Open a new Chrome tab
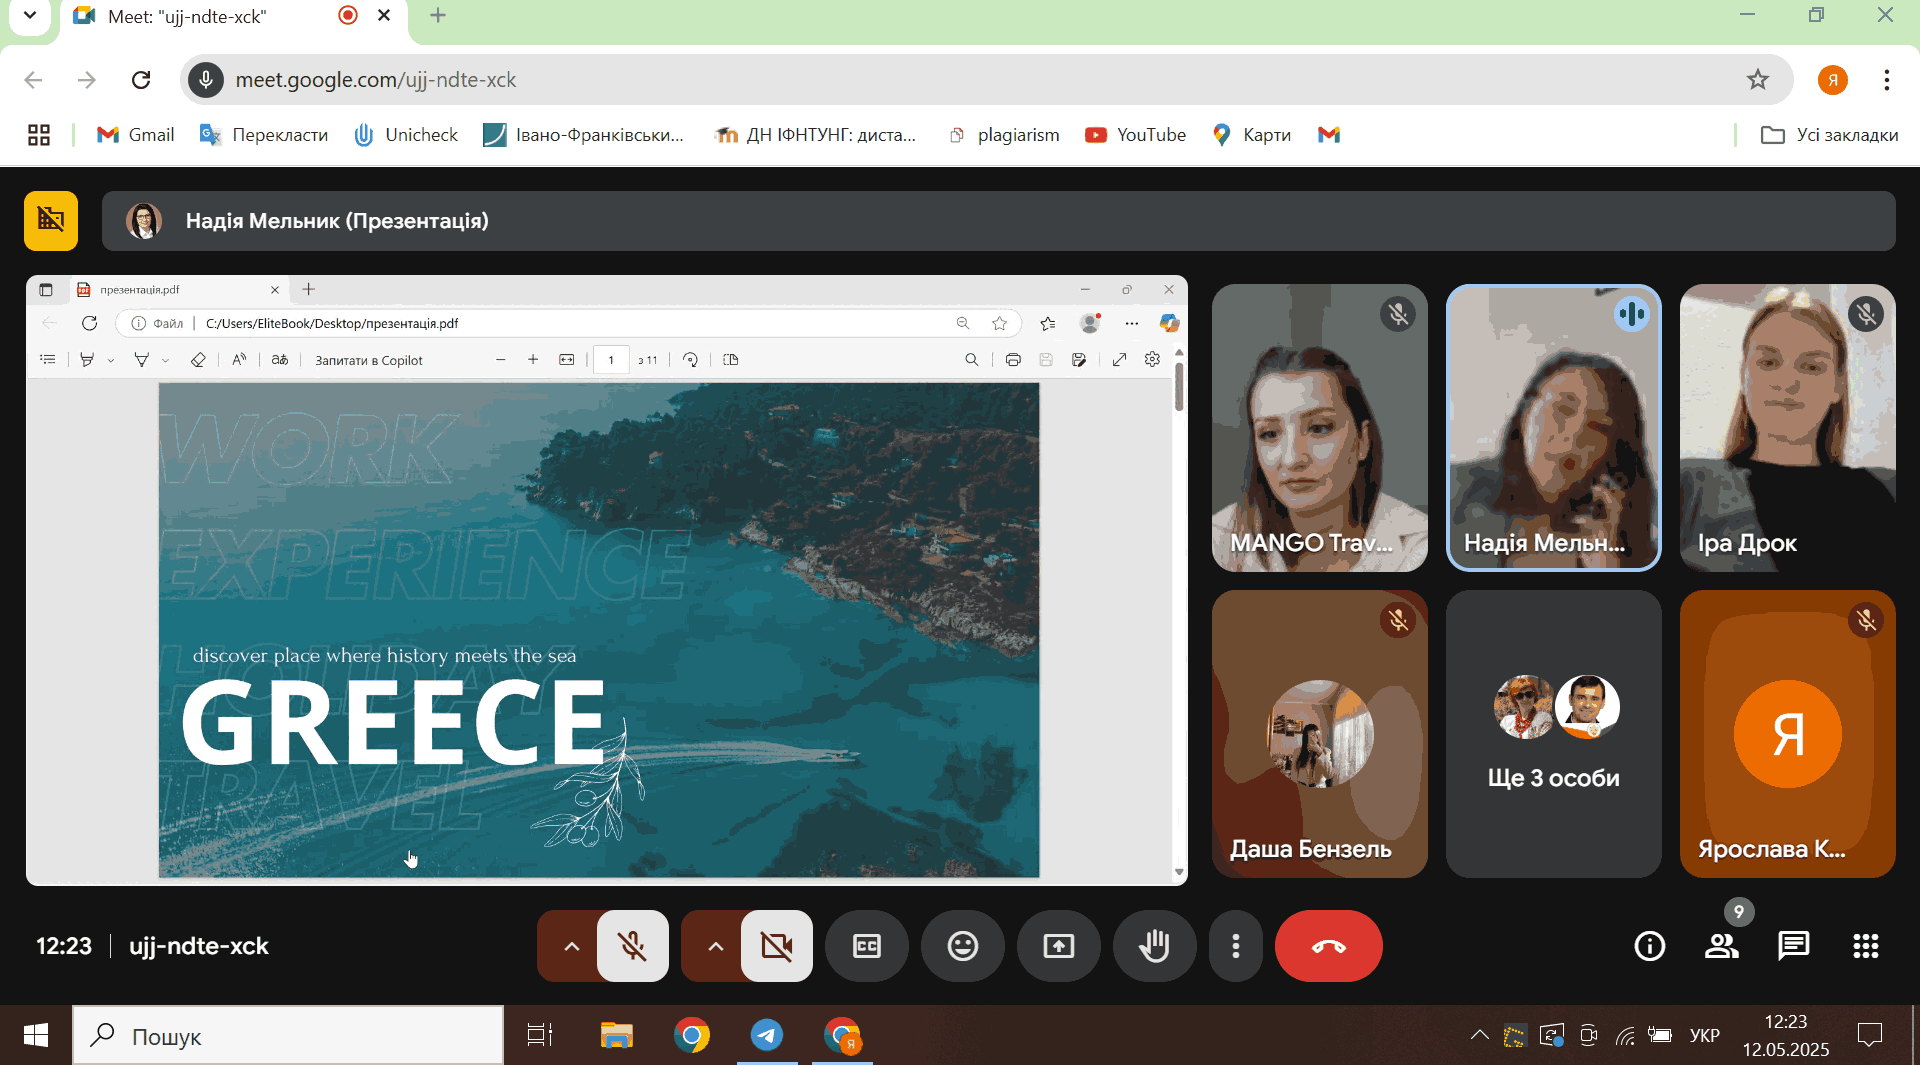The width and height of the screenshot is (1920, 1065). (x=438, y=16)
